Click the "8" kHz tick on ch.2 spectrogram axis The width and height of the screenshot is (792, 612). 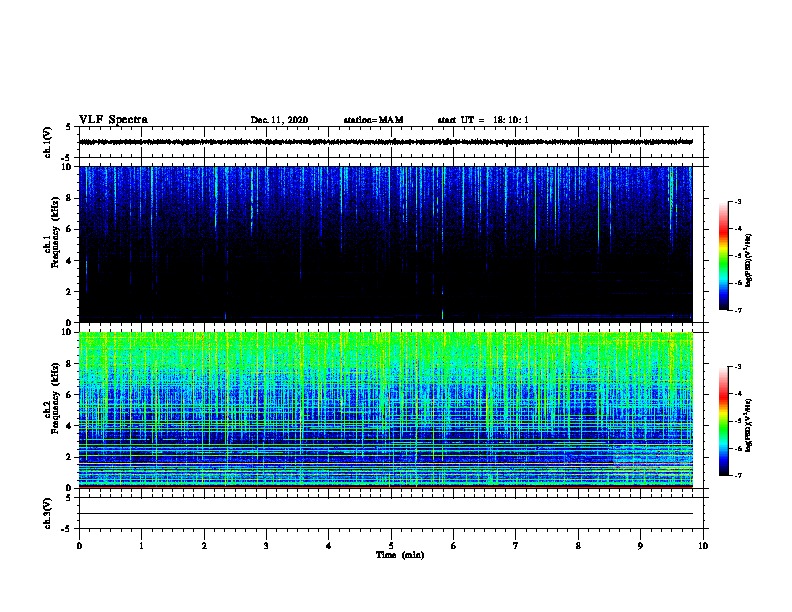(70, 363)
